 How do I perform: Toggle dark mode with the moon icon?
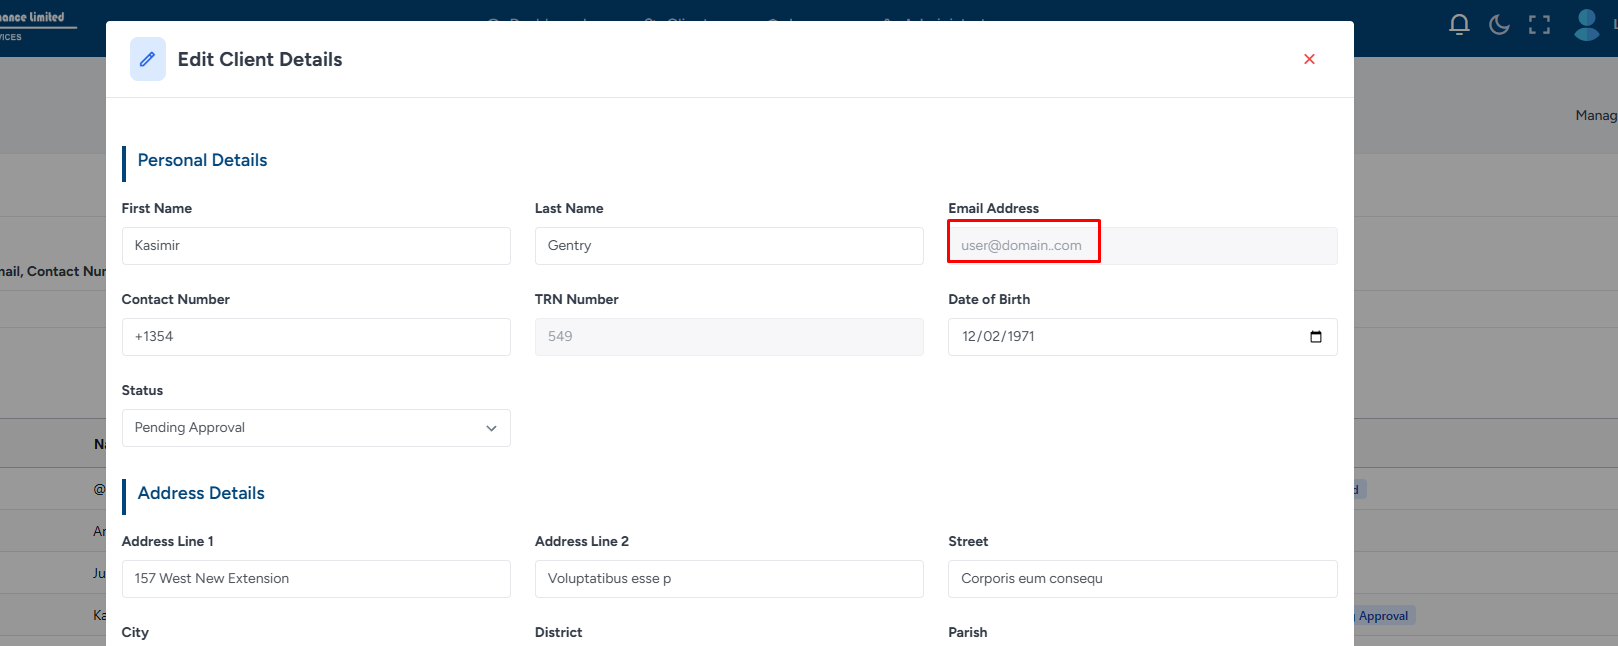tap(1499, 25)
